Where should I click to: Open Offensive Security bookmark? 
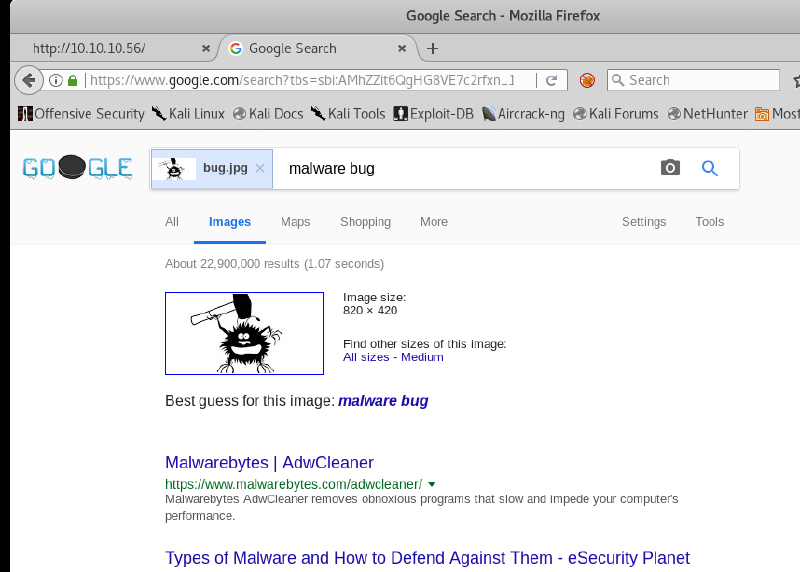[x=81, y=113]
